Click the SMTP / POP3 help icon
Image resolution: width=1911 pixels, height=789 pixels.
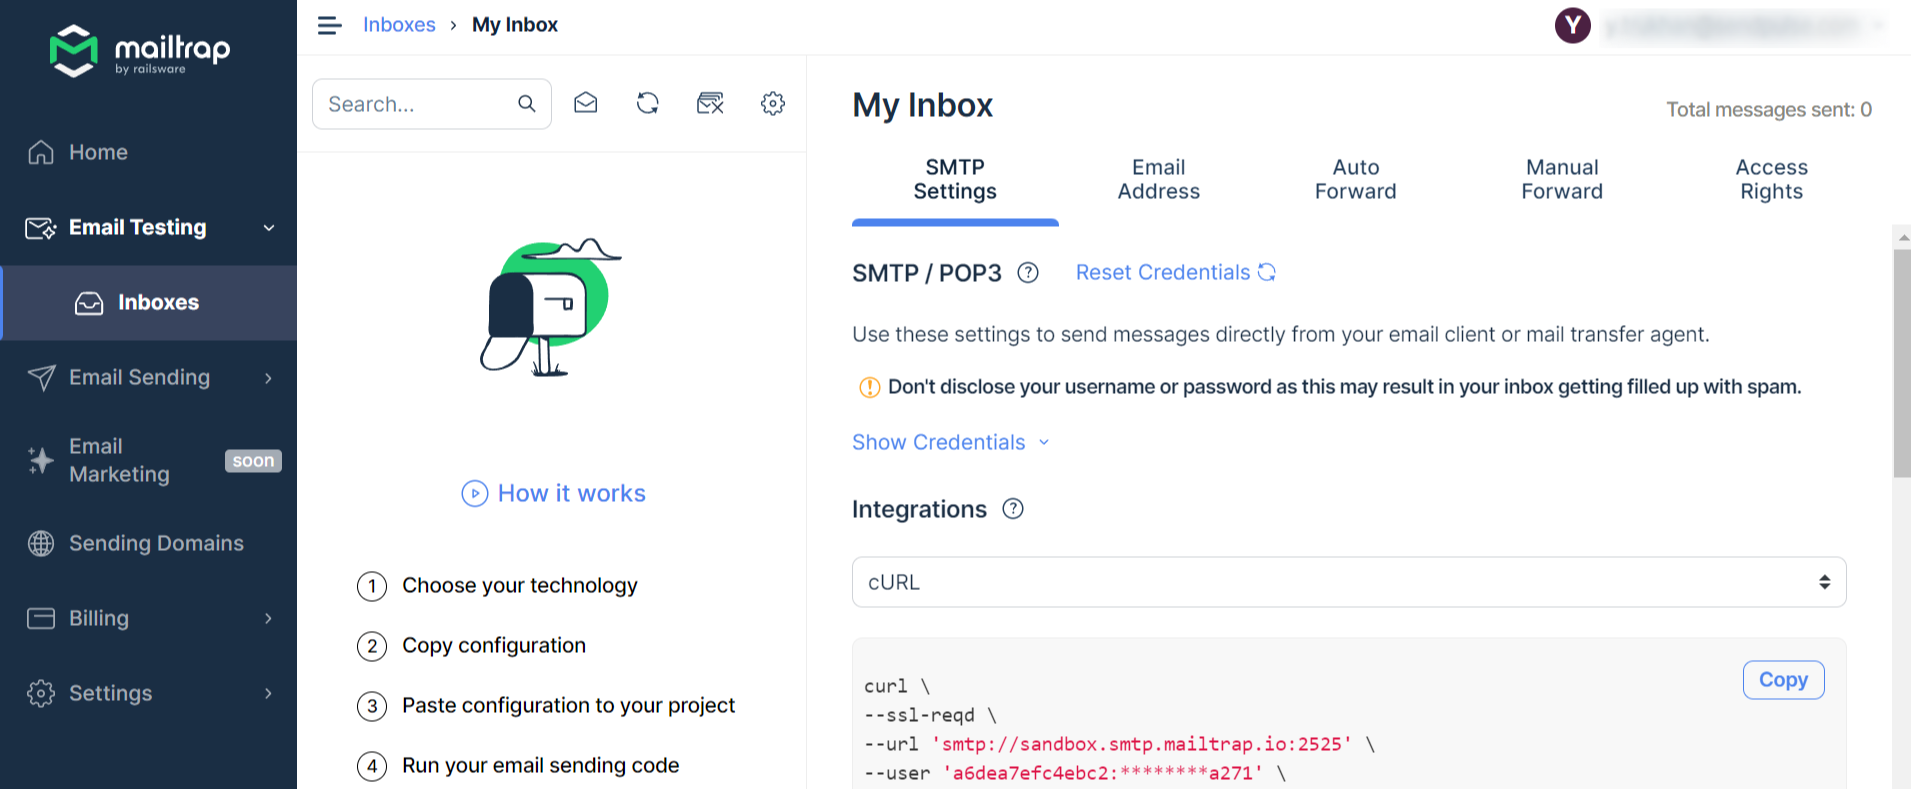(1028, 273)
